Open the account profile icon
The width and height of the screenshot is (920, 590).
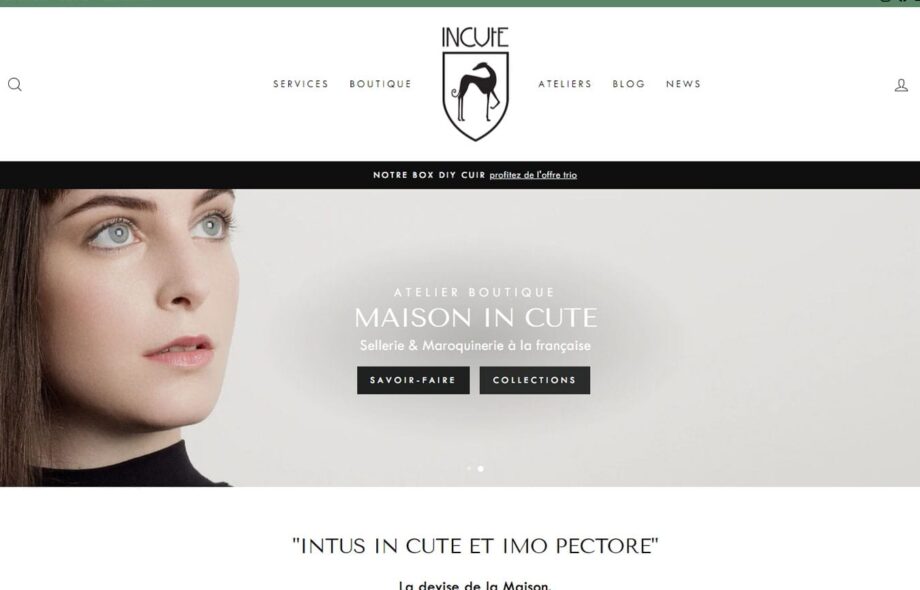tap(901, 85)
